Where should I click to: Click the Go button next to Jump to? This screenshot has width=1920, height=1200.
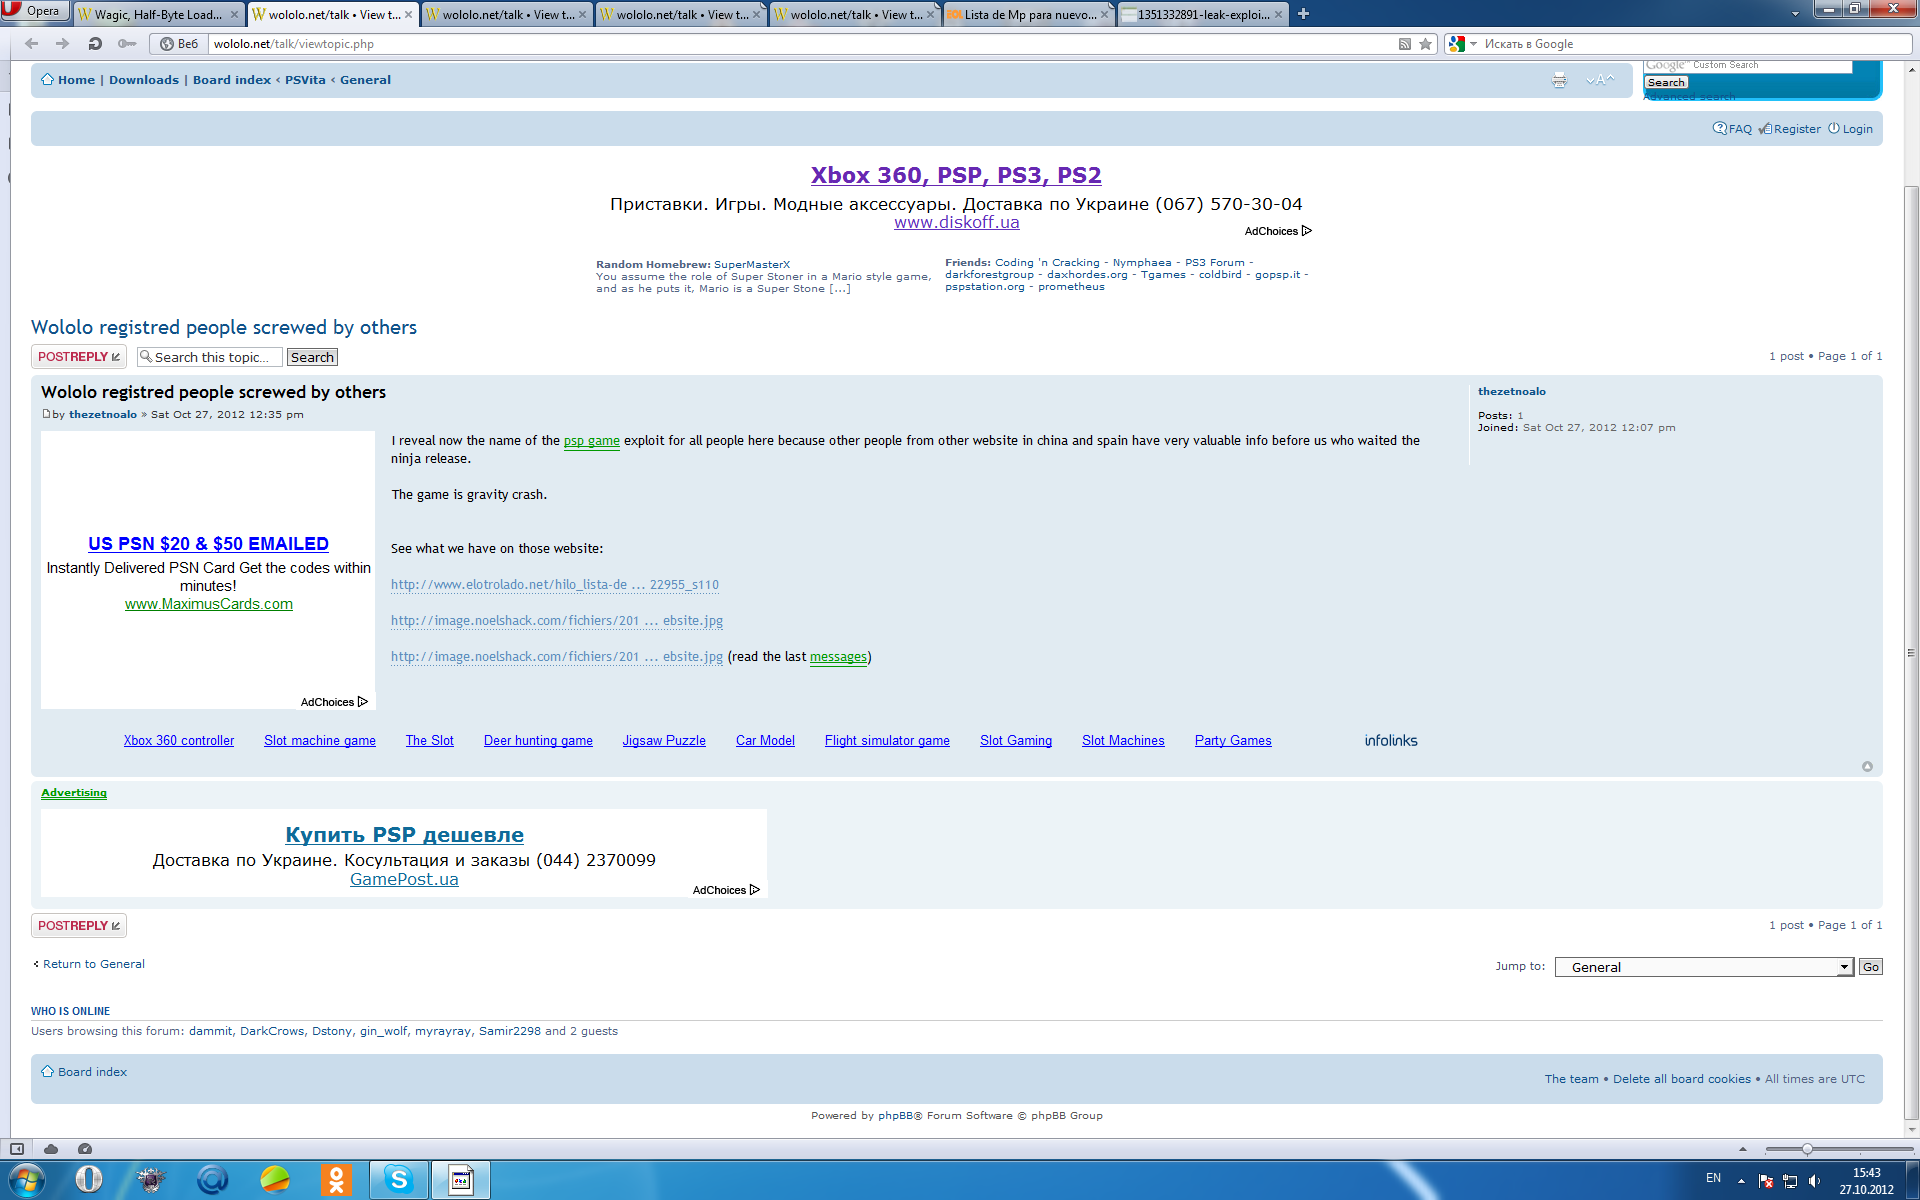point(1870,967)
